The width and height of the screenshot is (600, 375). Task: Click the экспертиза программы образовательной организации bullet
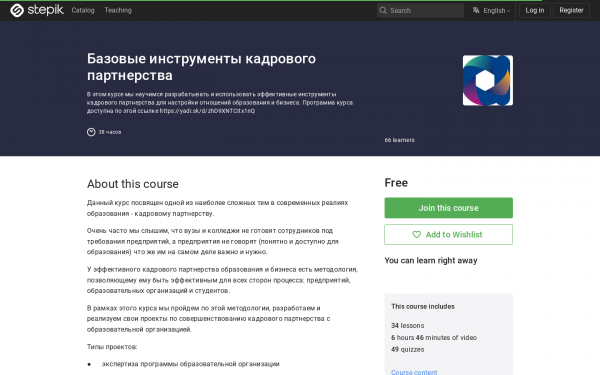coord(191,364)
